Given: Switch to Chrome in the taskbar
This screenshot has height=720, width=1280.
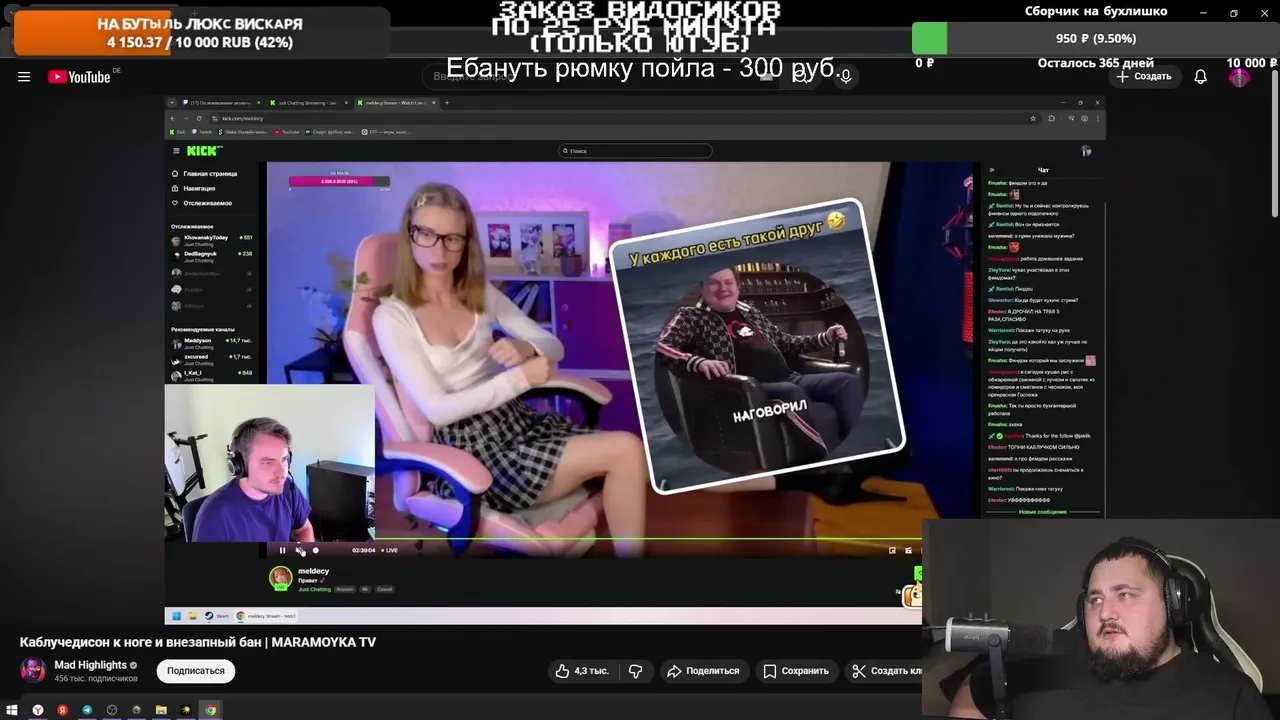Looking at the screenshot, I should tap(211, 710).
